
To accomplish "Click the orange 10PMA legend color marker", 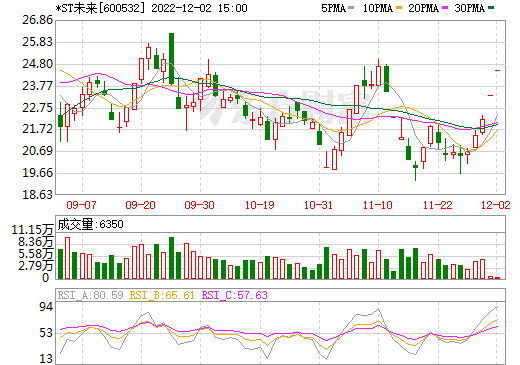I will click(x=399, y=7).
